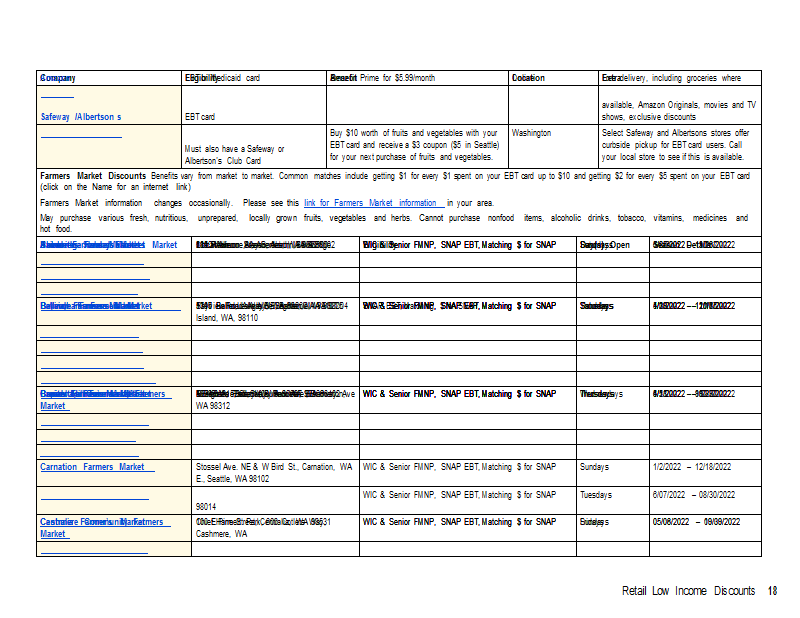This screenshot has width=800, height=618.
Task: Click 'E., Seattle, WA 98102' address text
Action: [232, 479]
